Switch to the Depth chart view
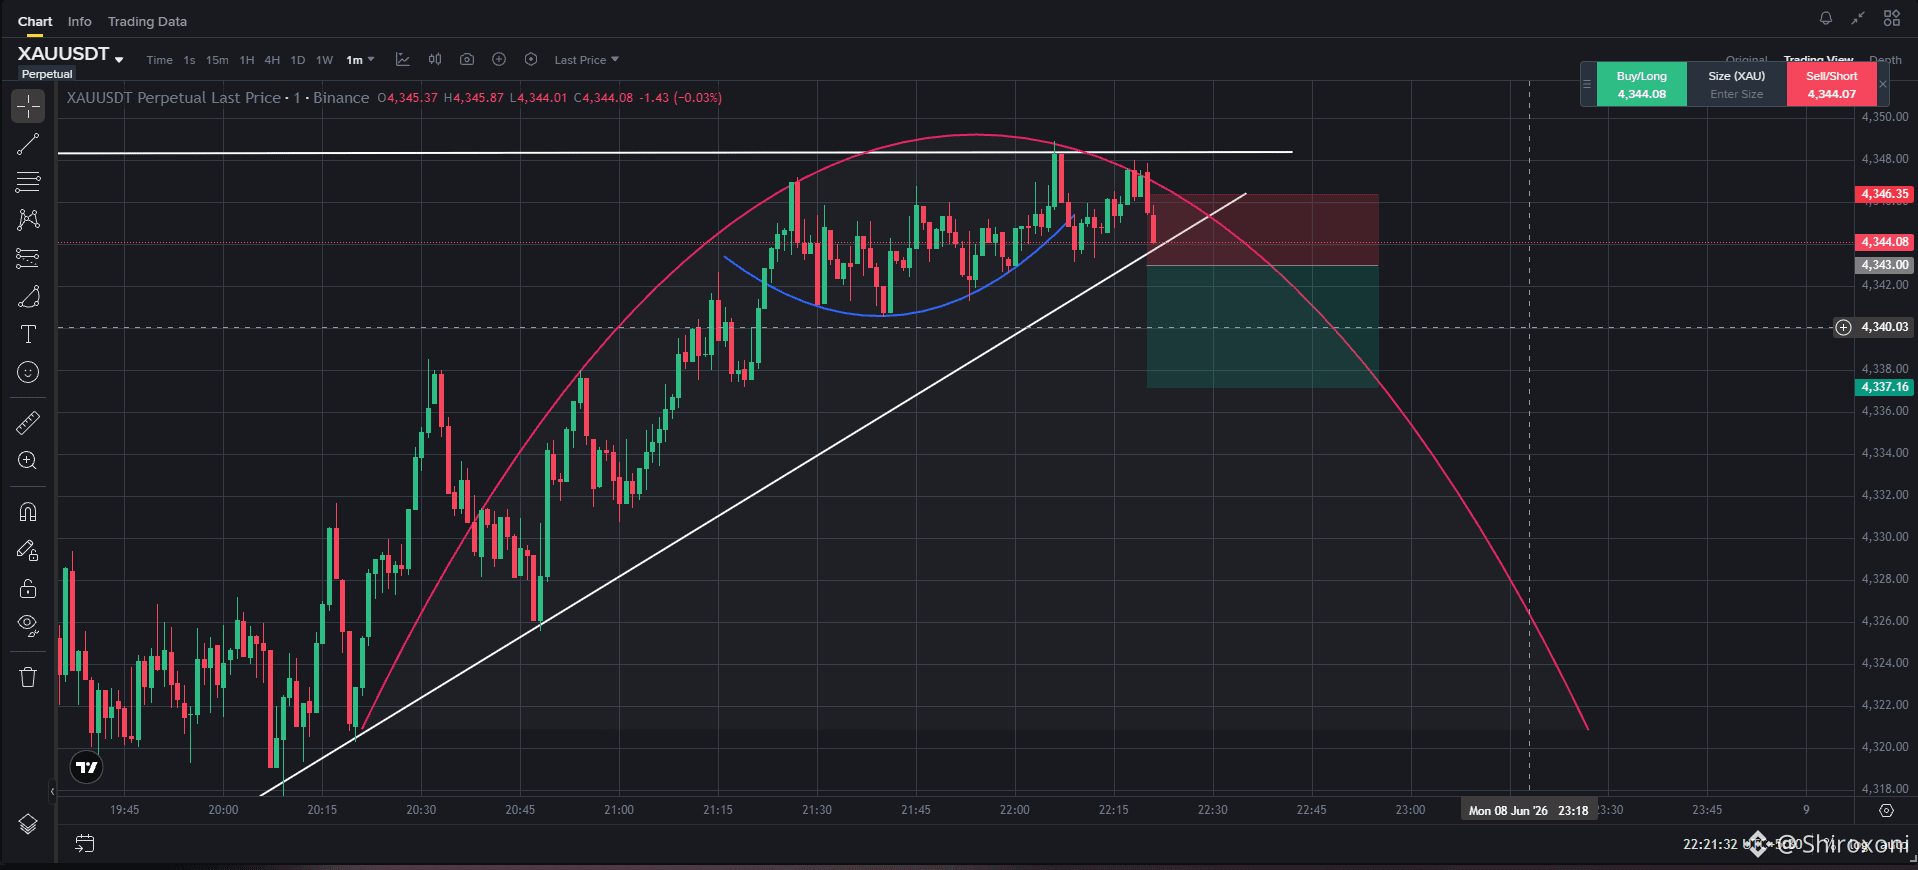The height and width of the screenshot is (870, 1918). coord(1885,60)
